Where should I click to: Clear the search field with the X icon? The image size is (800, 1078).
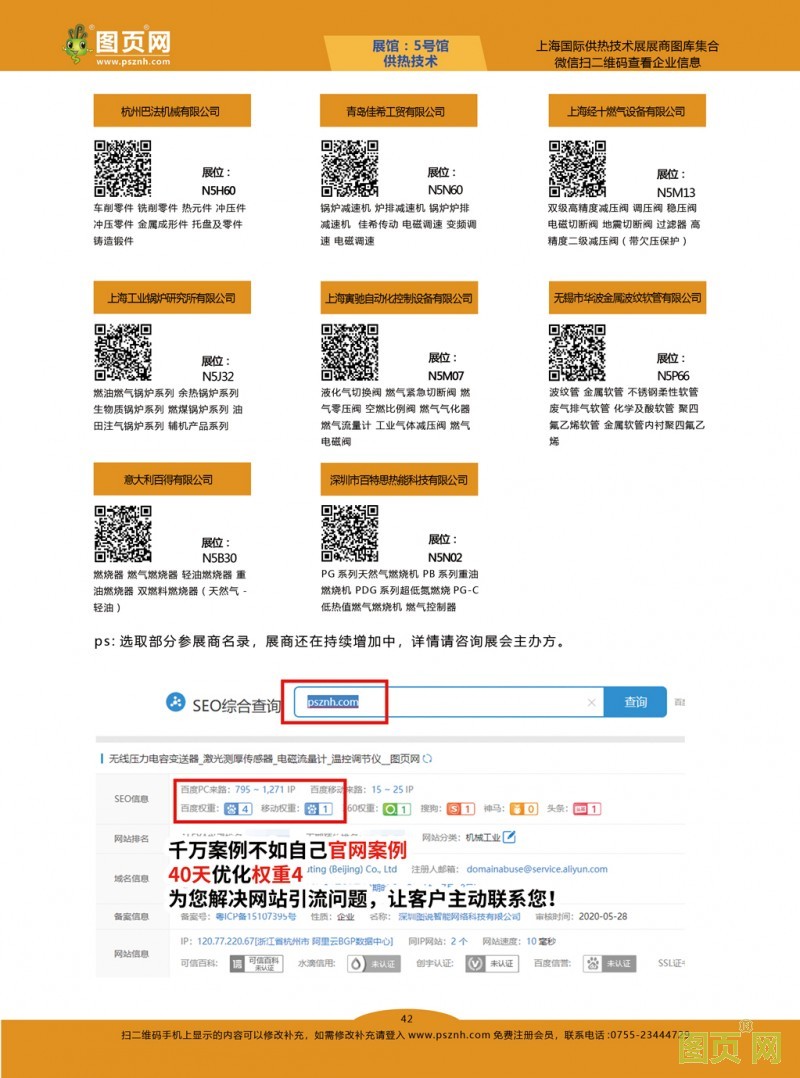[x=591, y=703]
